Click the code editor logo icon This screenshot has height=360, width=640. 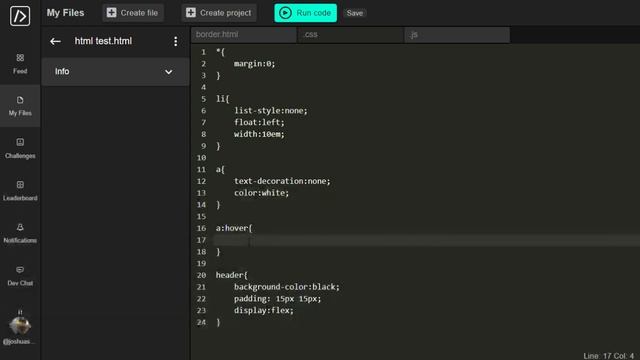[20, 16]
